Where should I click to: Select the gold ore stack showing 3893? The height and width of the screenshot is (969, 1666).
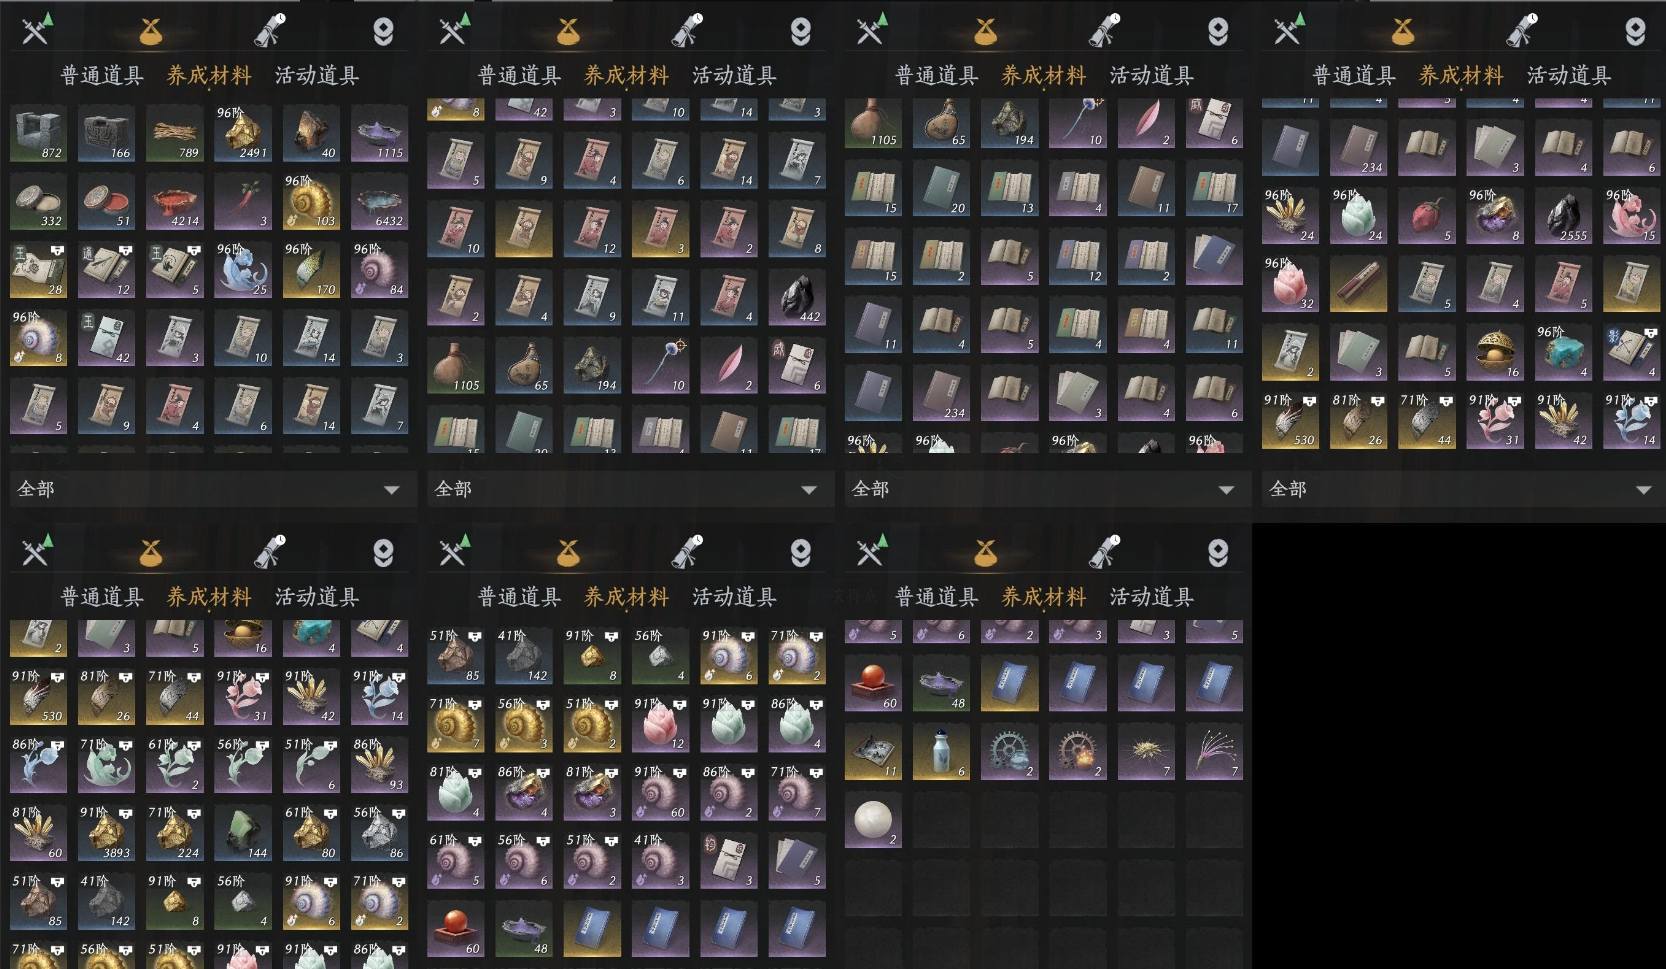point(106,833)
